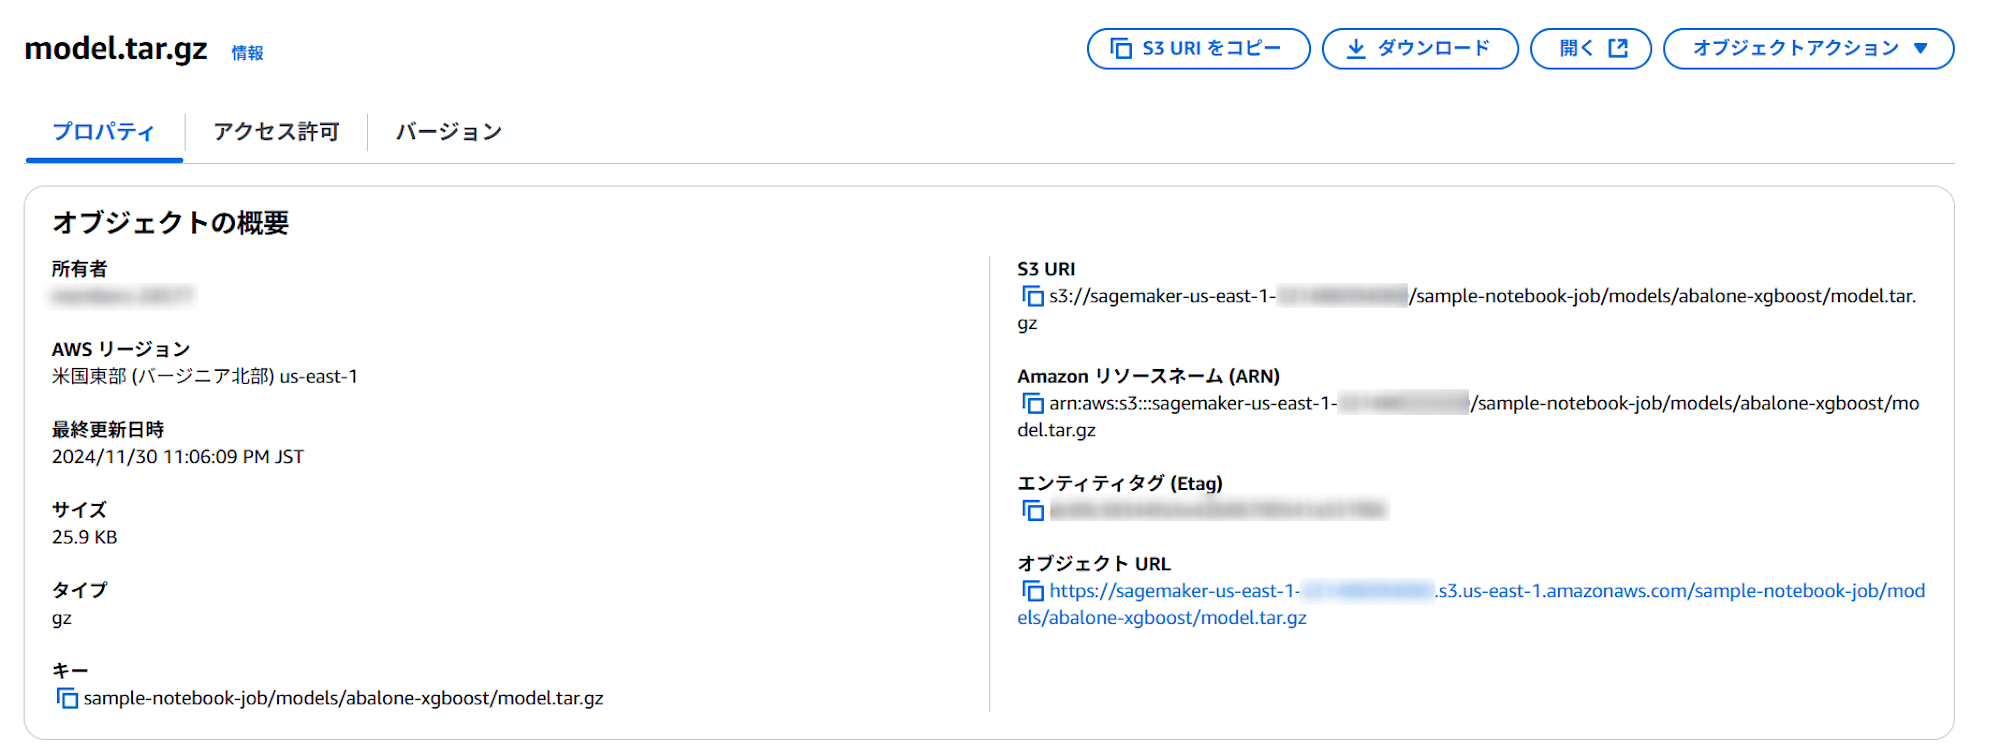Click the key path sample-notebook-job/models/abalone-xgboost/model.tar.gz

[x=344, y=698]
